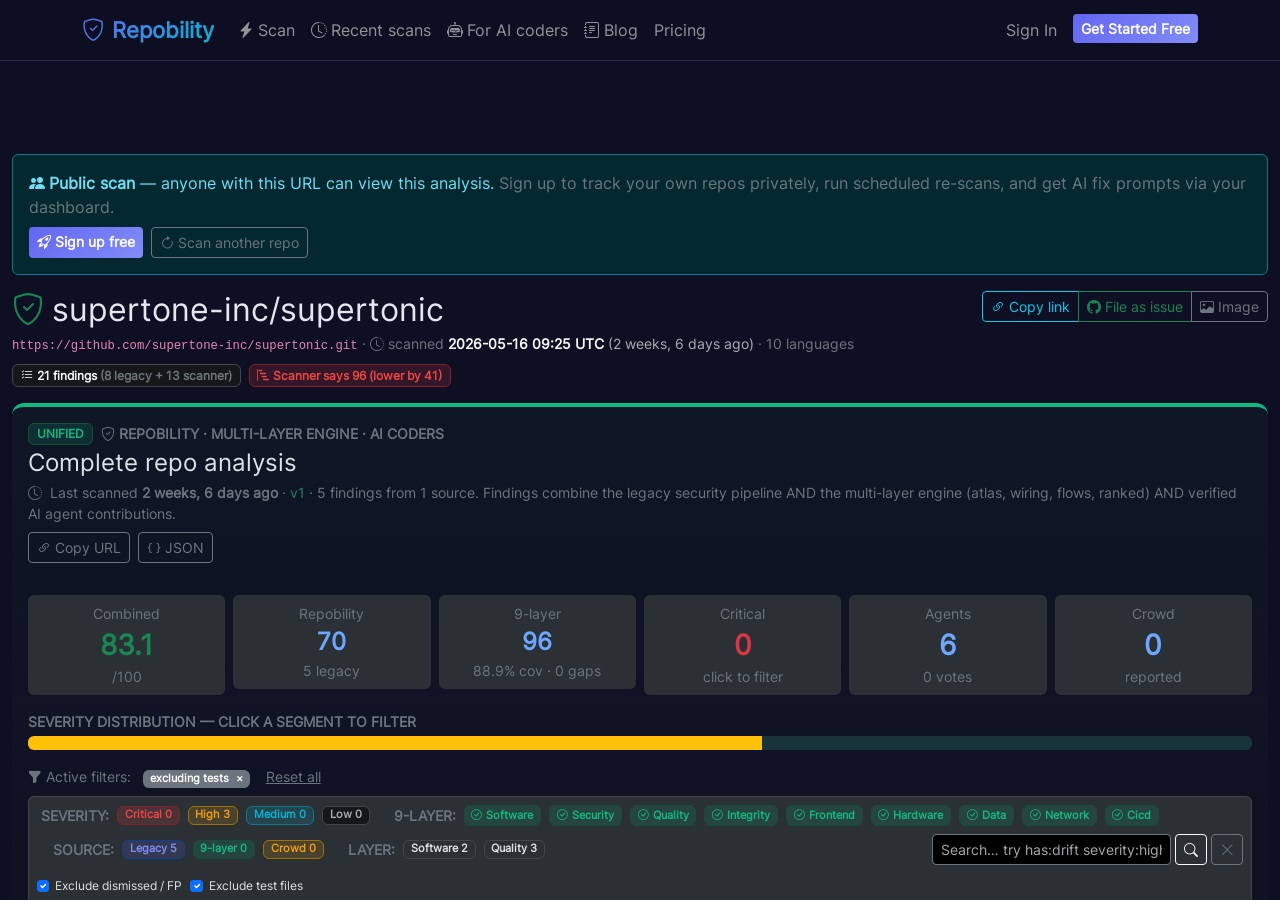Filter by Medium 0 severity chip
1280x900 pixels.
(280, 815)
